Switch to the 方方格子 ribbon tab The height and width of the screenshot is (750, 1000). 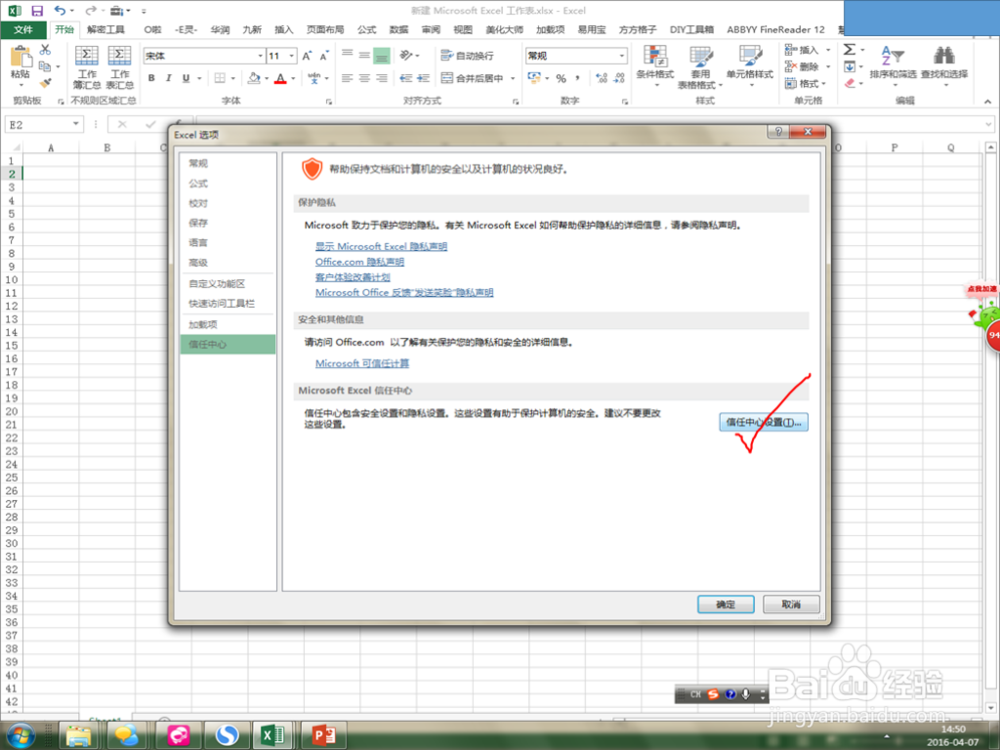638,29
